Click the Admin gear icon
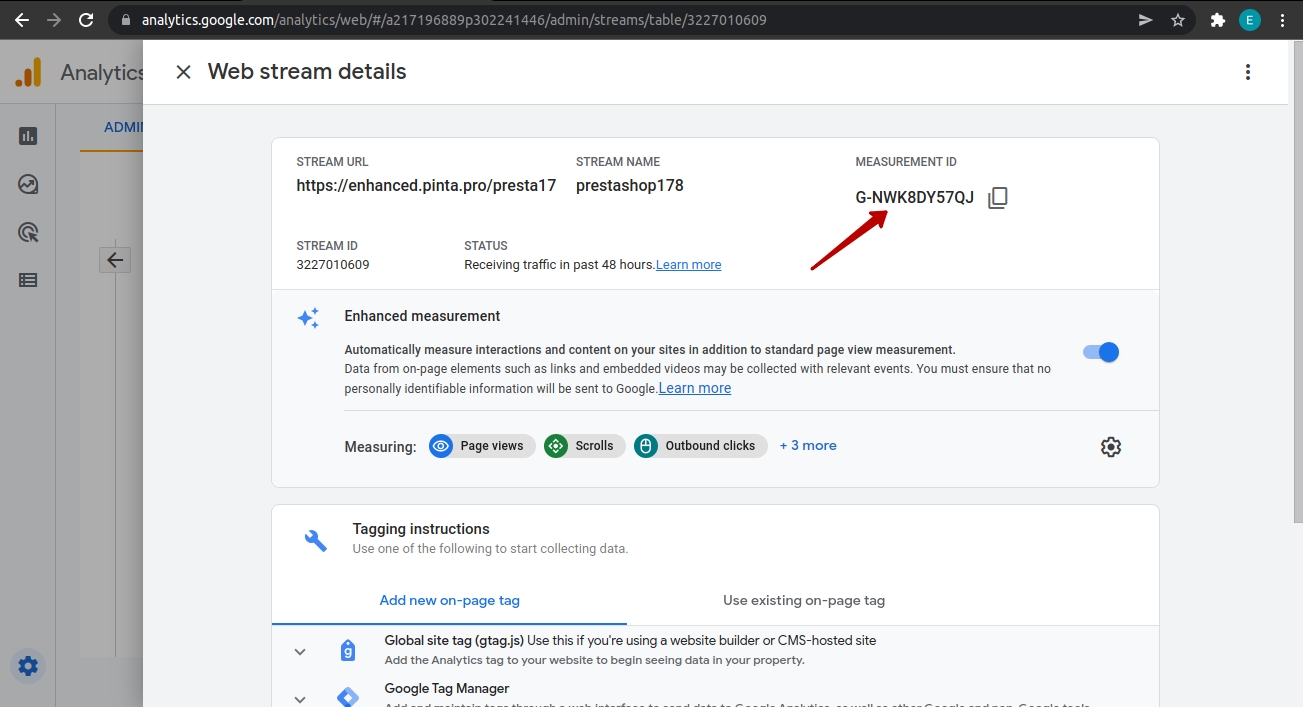This screenshot has height=707, width=1303. point(28,665)
